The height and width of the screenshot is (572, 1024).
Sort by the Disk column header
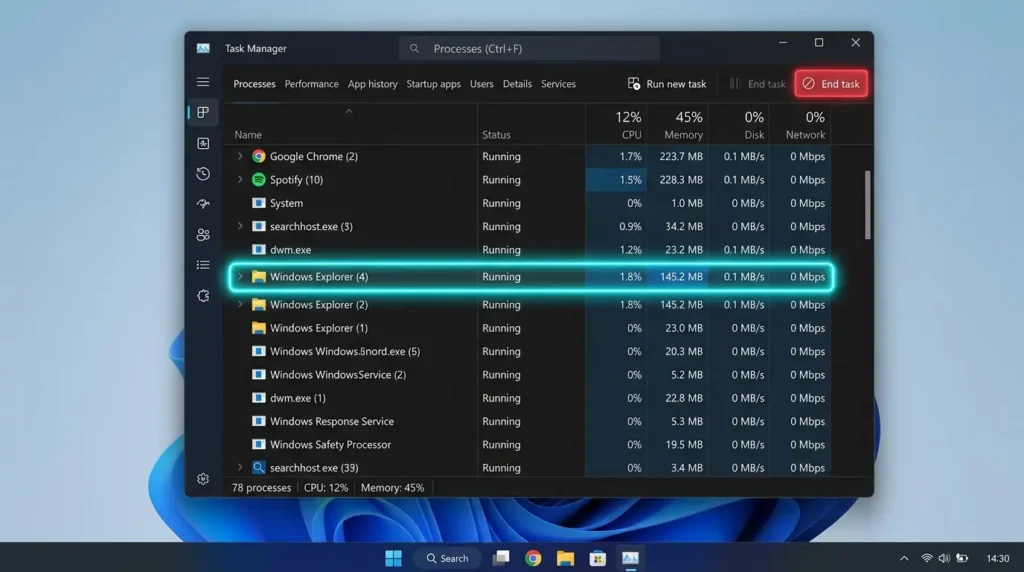click(x=739, y=125)
